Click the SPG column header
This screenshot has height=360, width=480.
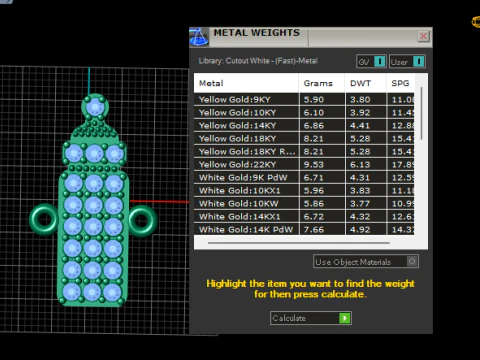(401, 83)
